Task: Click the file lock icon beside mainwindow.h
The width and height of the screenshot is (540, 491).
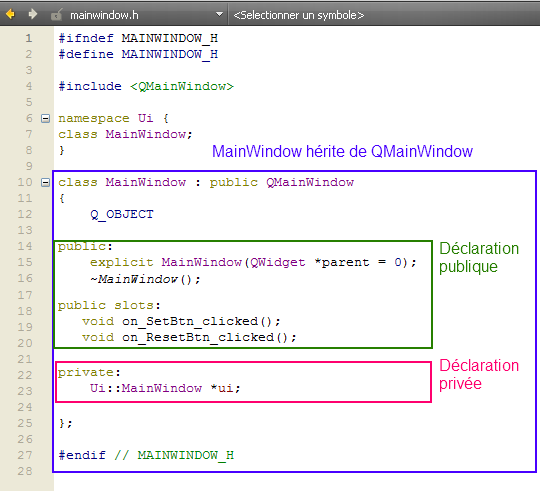Action: [56, 15]
